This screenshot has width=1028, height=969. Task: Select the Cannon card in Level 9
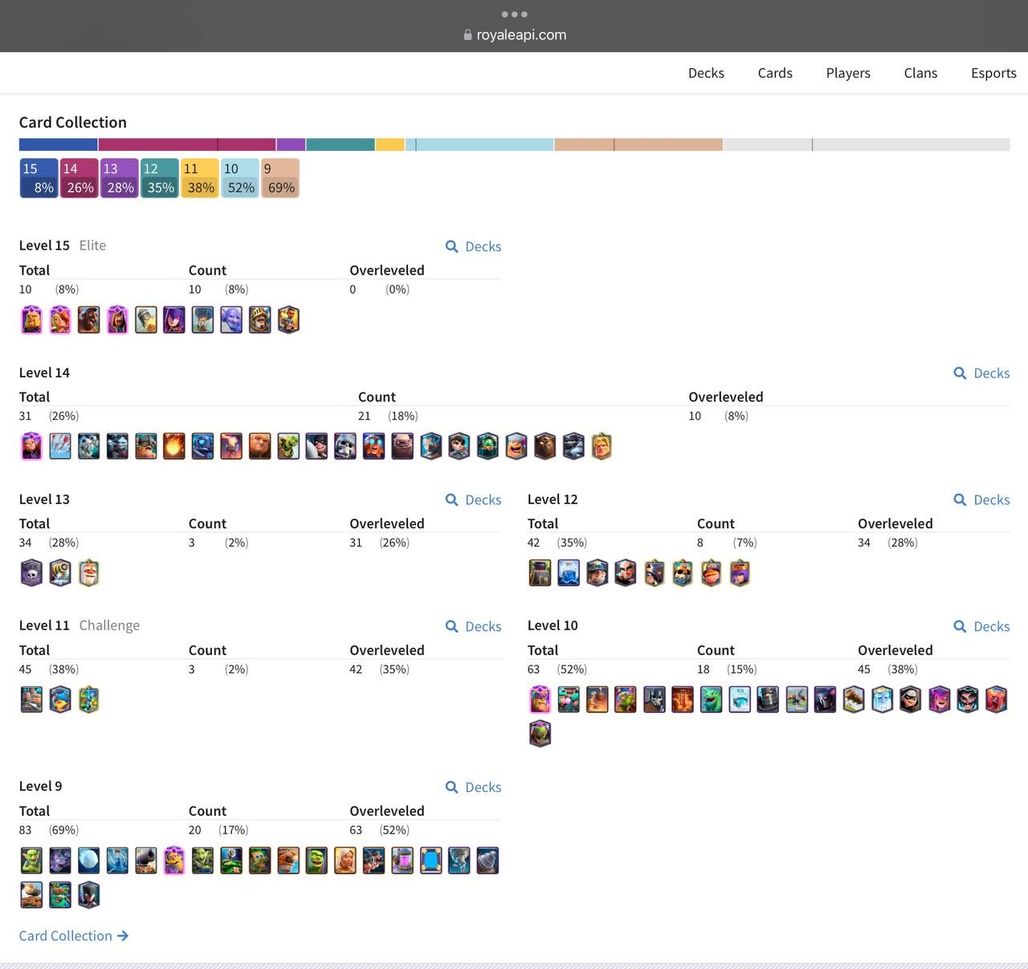tap(146, 860)
